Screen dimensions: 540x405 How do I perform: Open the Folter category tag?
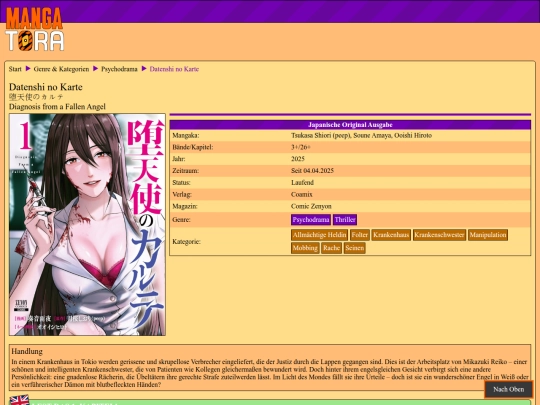coord(360,235)
